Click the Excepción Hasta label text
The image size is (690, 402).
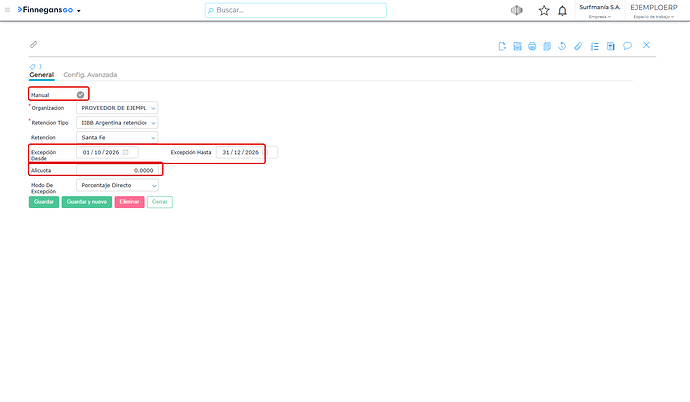click(191, 152)
